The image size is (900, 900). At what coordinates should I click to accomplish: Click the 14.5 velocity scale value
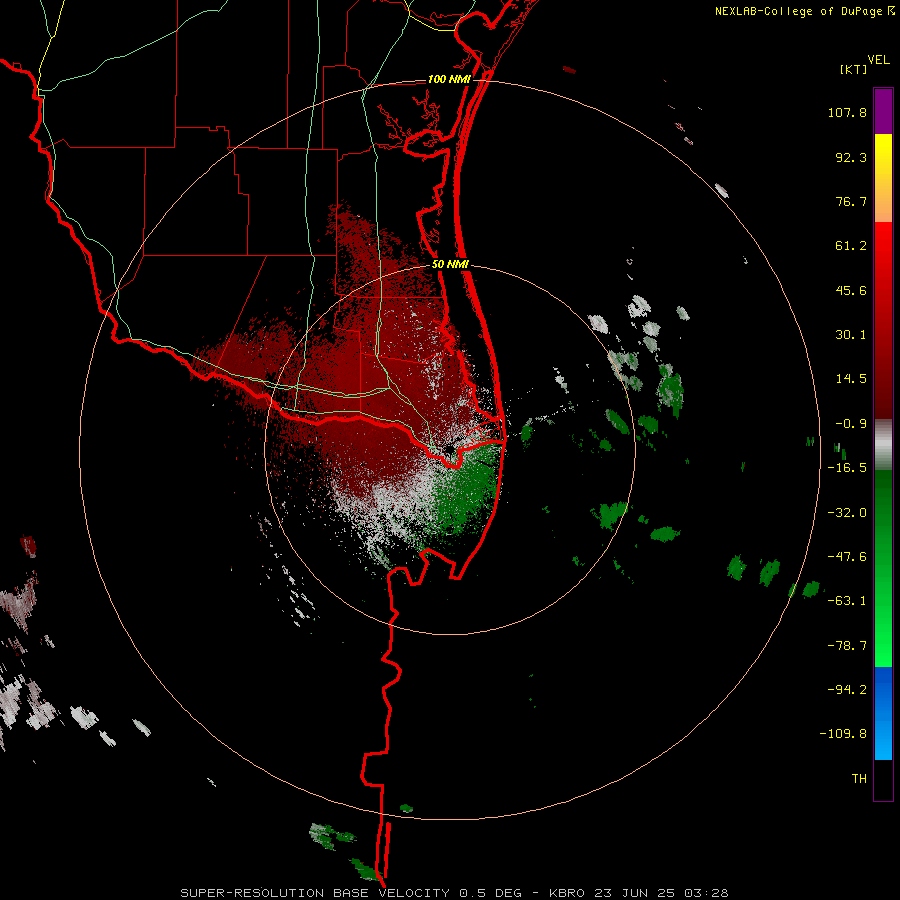tap(851, 379)
